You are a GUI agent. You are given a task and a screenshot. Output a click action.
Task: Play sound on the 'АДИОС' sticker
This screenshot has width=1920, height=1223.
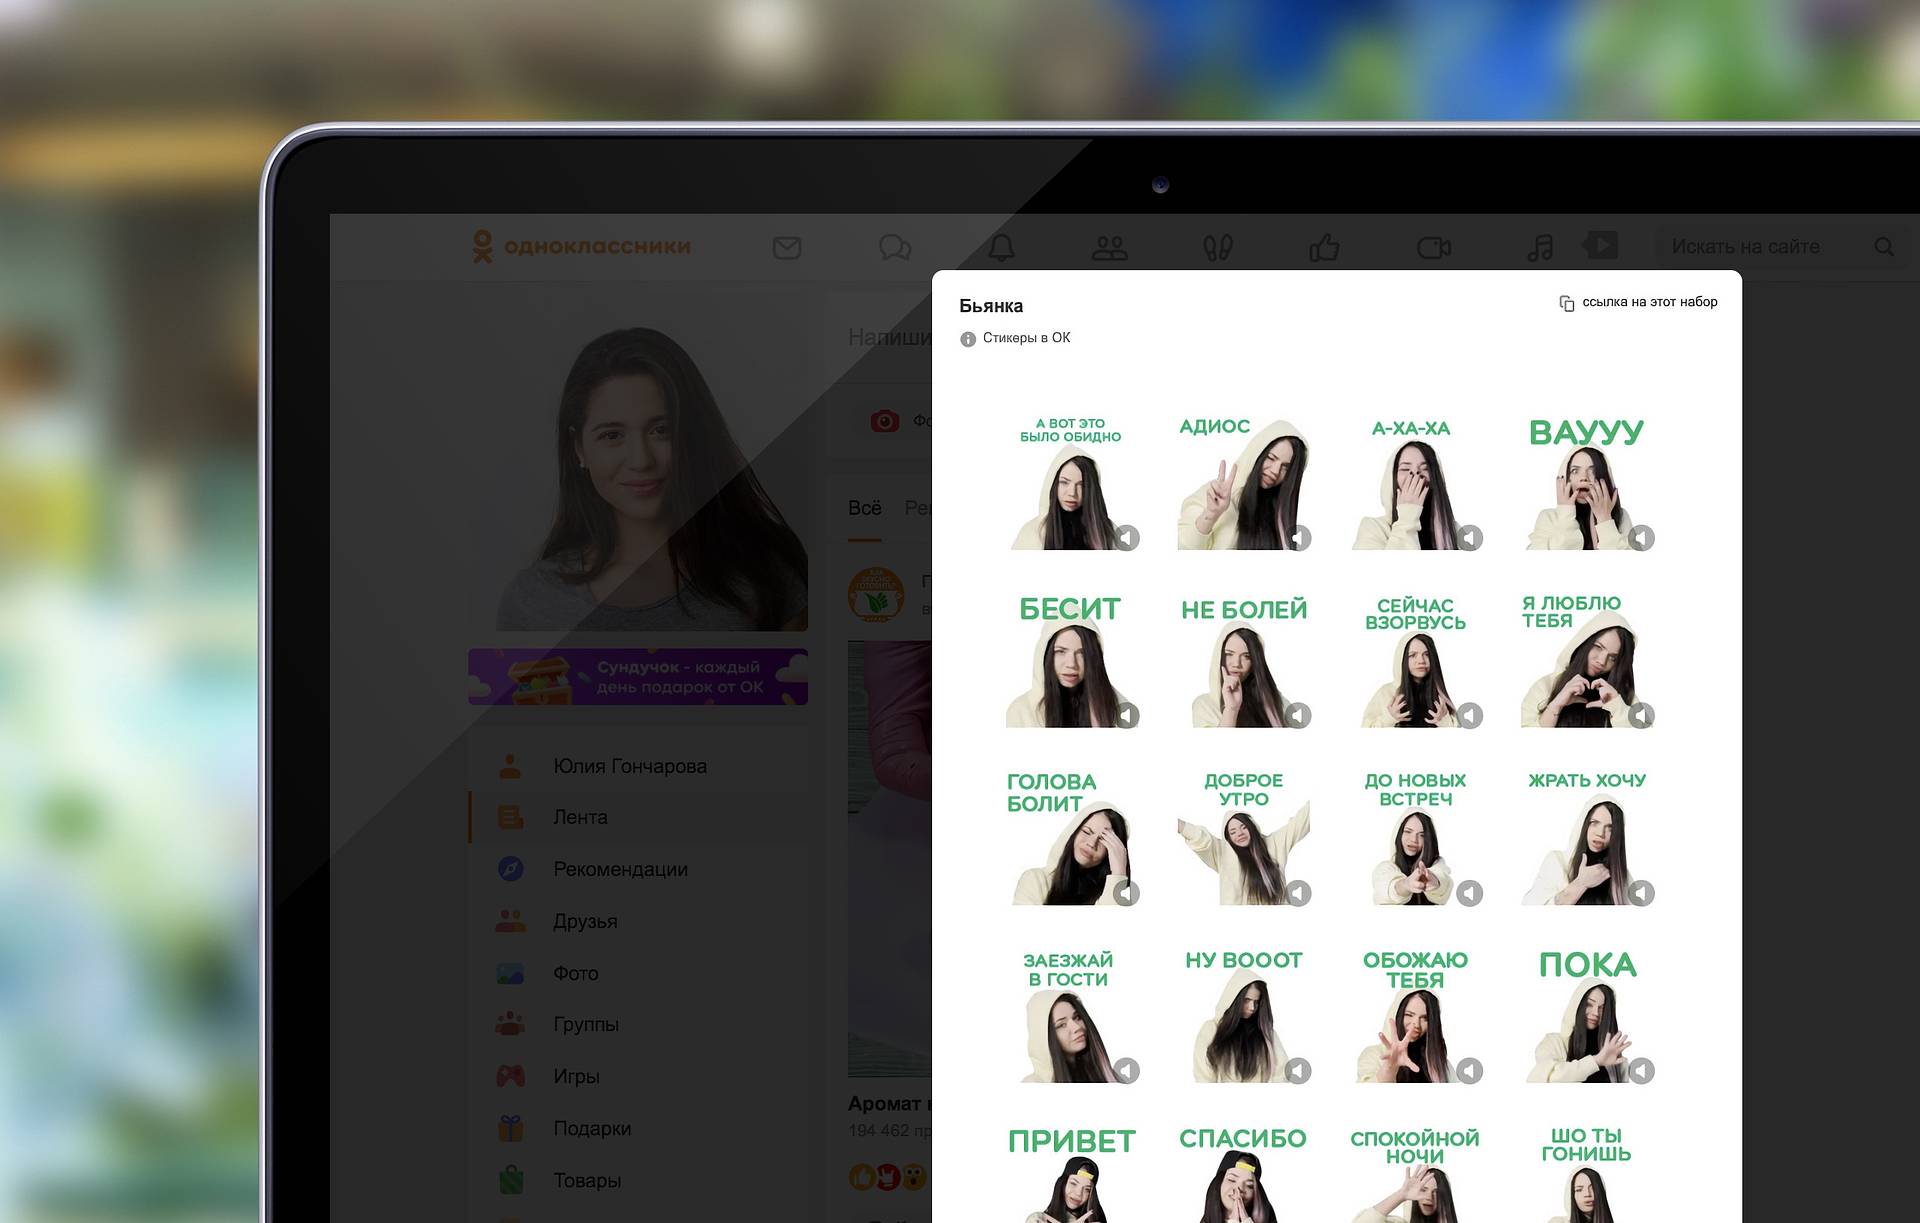[x=1298, y=538]
